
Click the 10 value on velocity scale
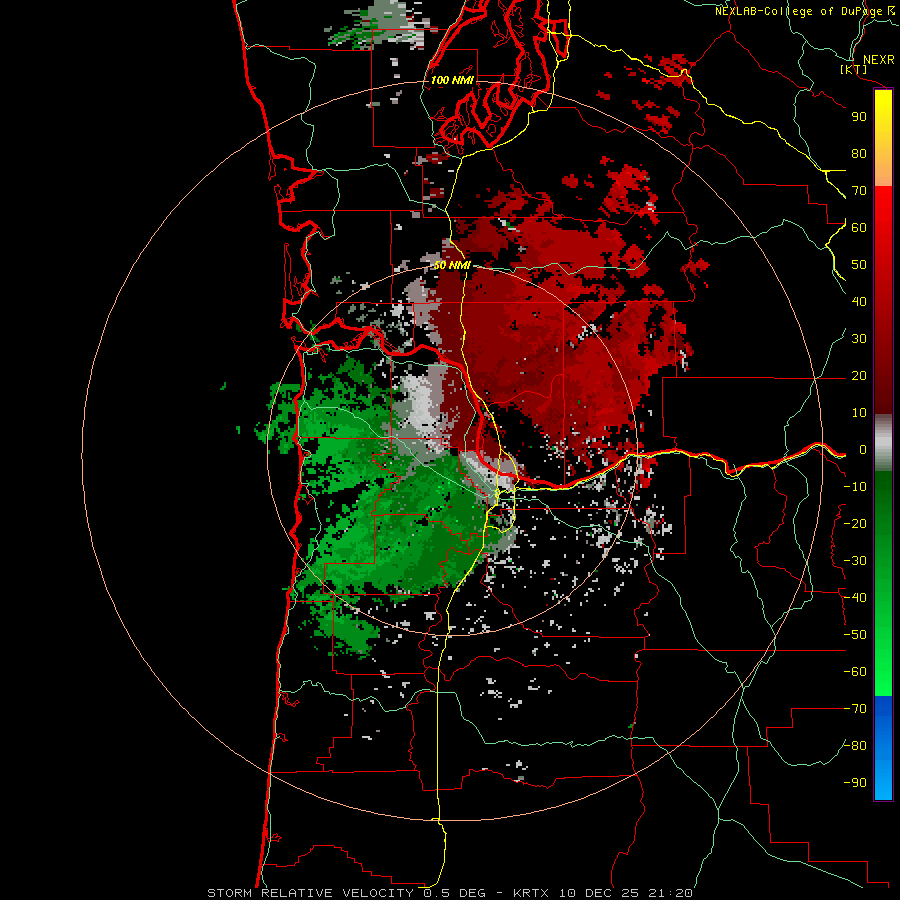[x=859, y=413]
